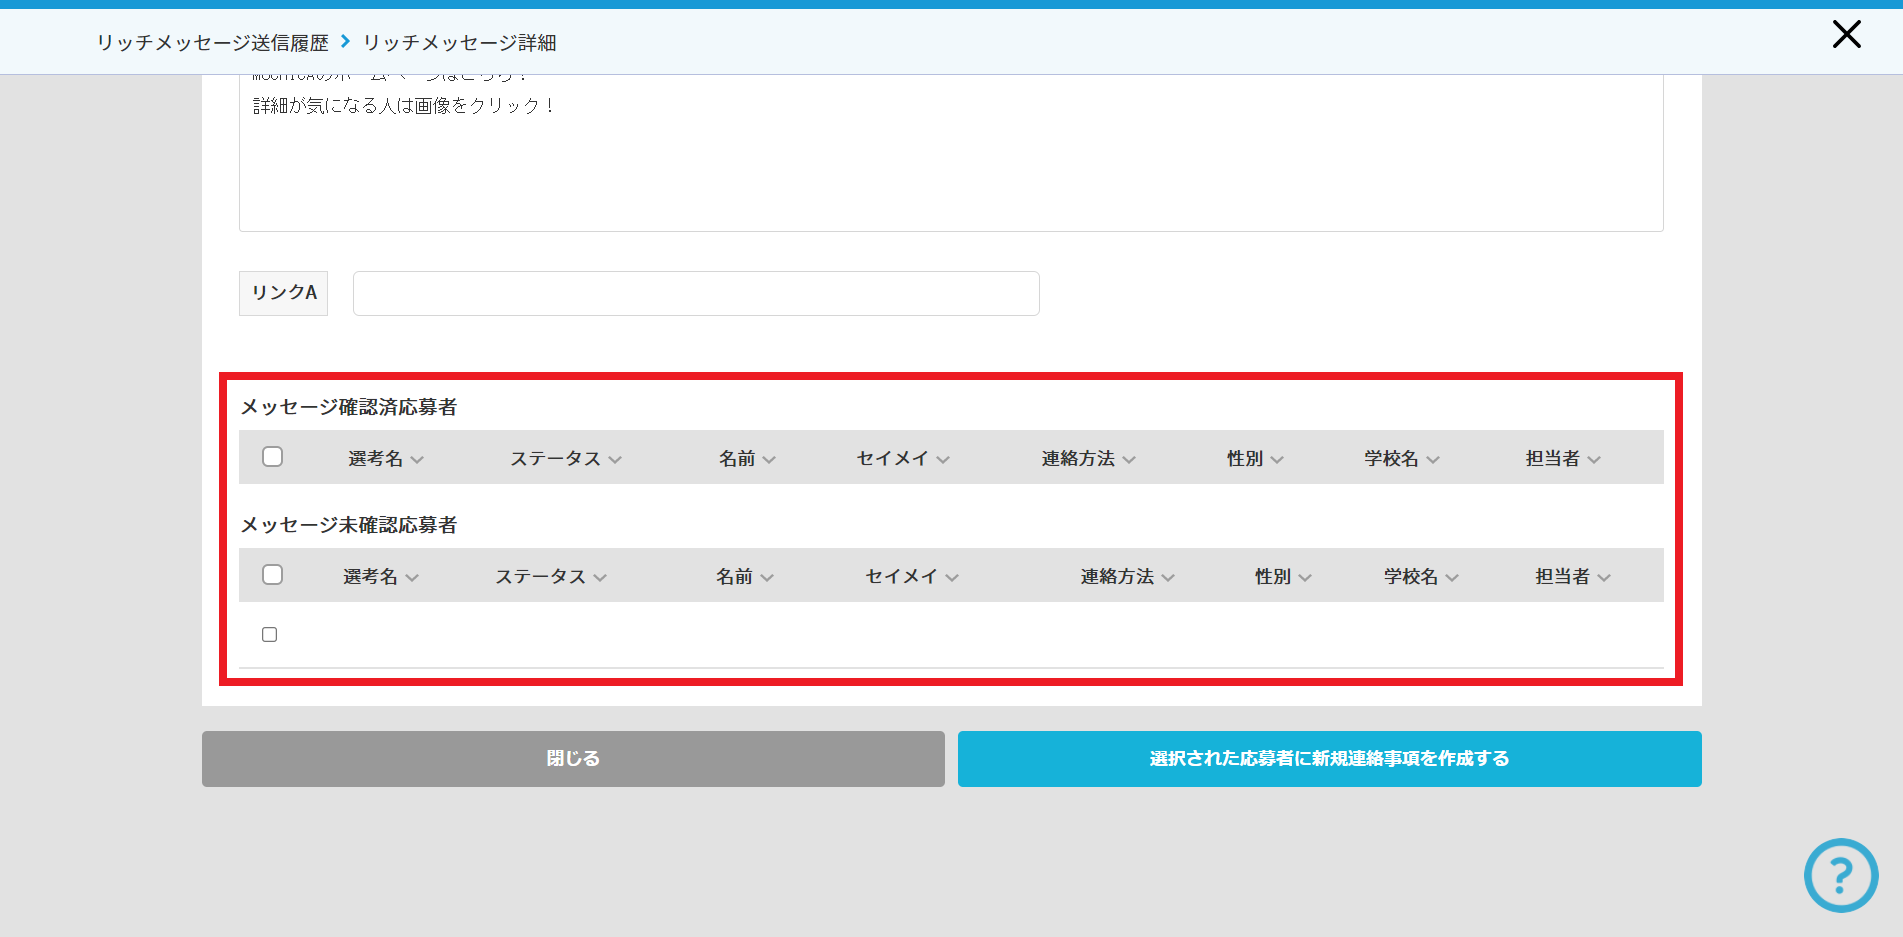Sort confirmed list by 連絡方法 column
1903x937 pixels.
point(1087,459)
